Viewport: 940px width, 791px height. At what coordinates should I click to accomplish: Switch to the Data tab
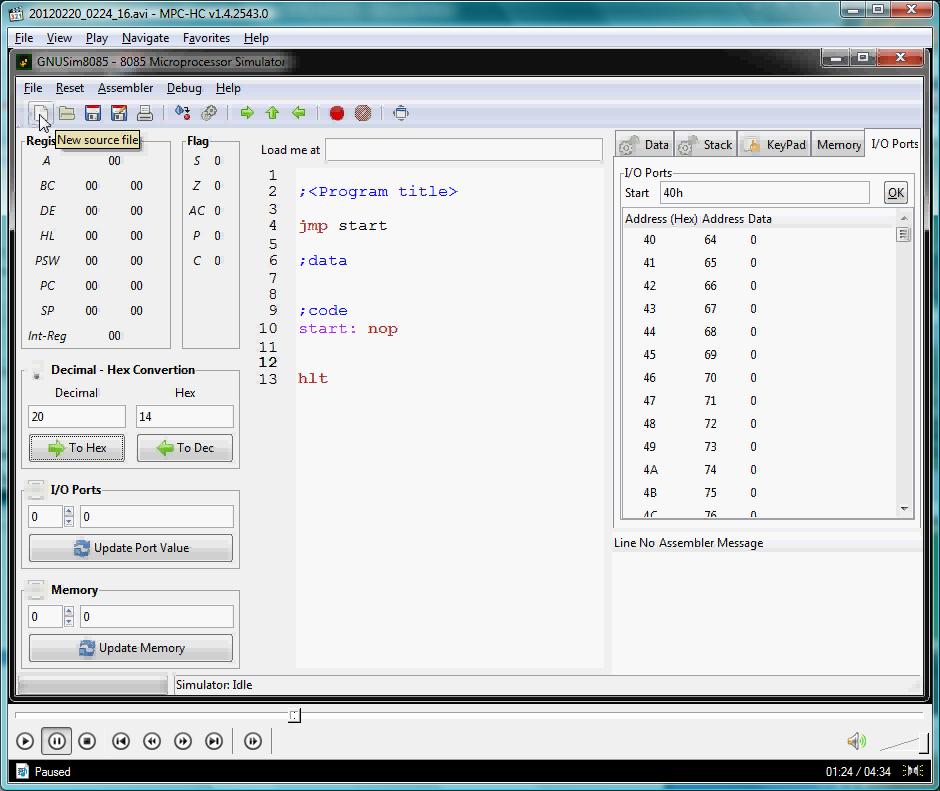point(644,145)
